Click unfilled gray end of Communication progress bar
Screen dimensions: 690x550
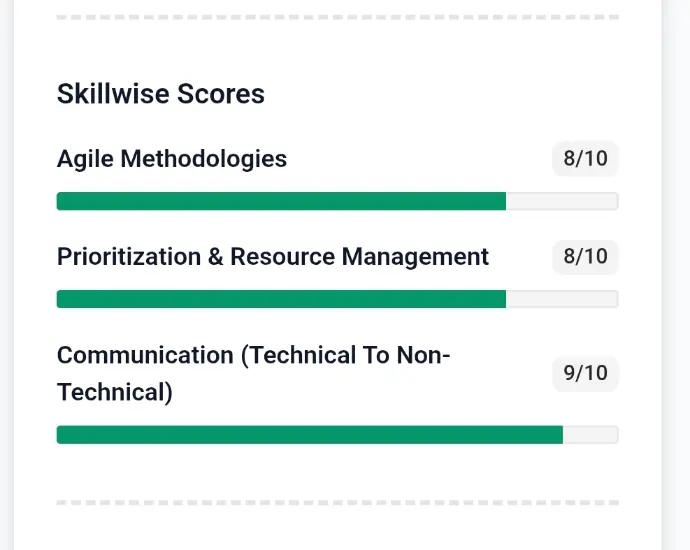click(590, 435)
